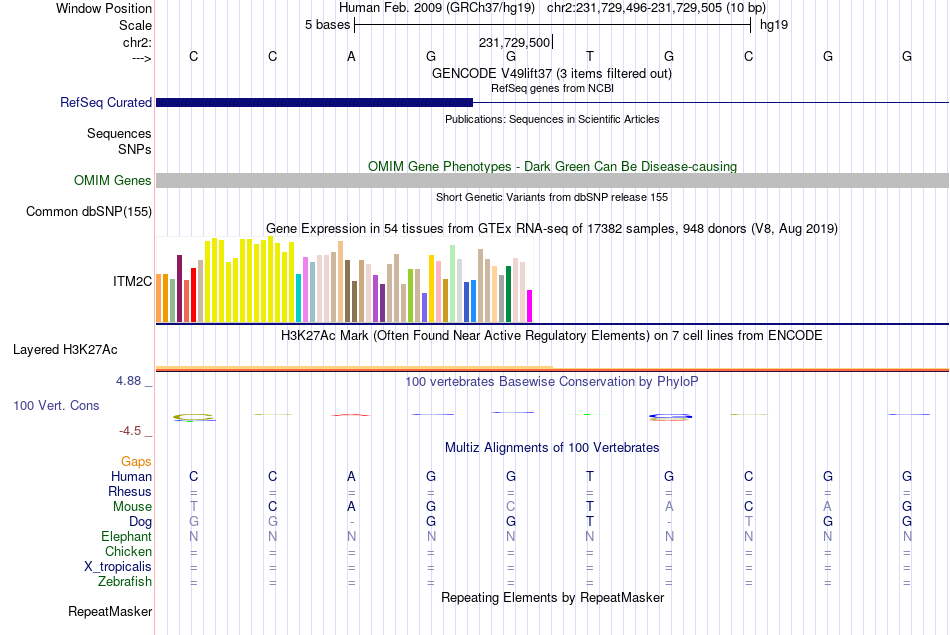Screen dimensions: 950x635
Task: Click the ---> strand direction arrow label
Action: click(x=142, y=59)
